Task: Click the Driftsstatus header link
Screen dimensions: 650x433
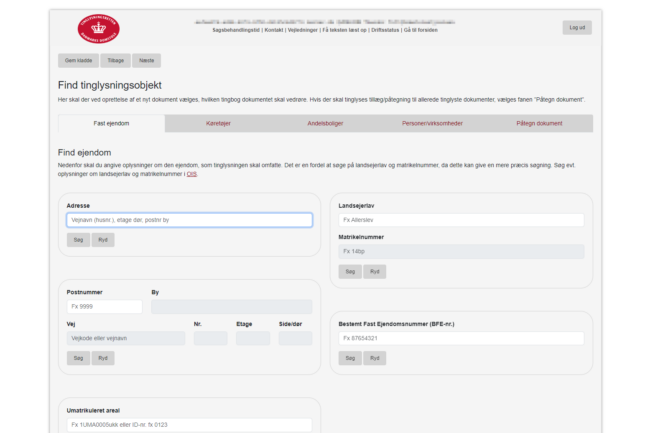Action: coord(386,30)
